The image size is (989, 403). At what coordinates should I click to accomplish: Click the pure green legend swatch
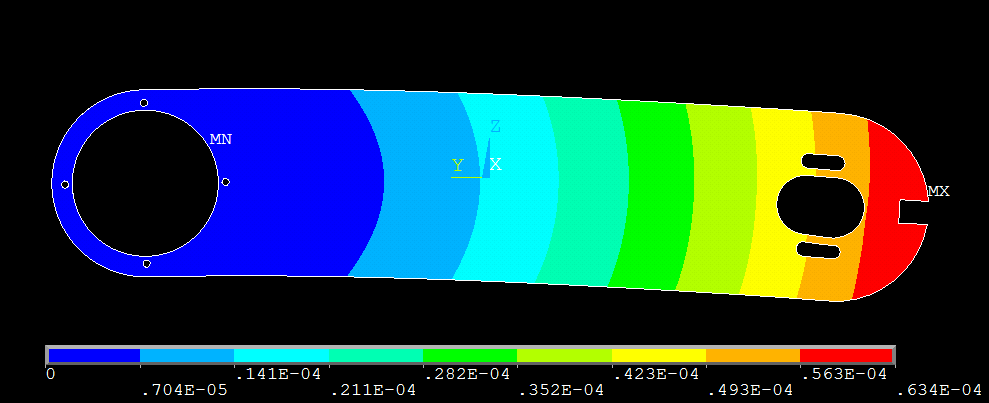[x=469, y=355]
